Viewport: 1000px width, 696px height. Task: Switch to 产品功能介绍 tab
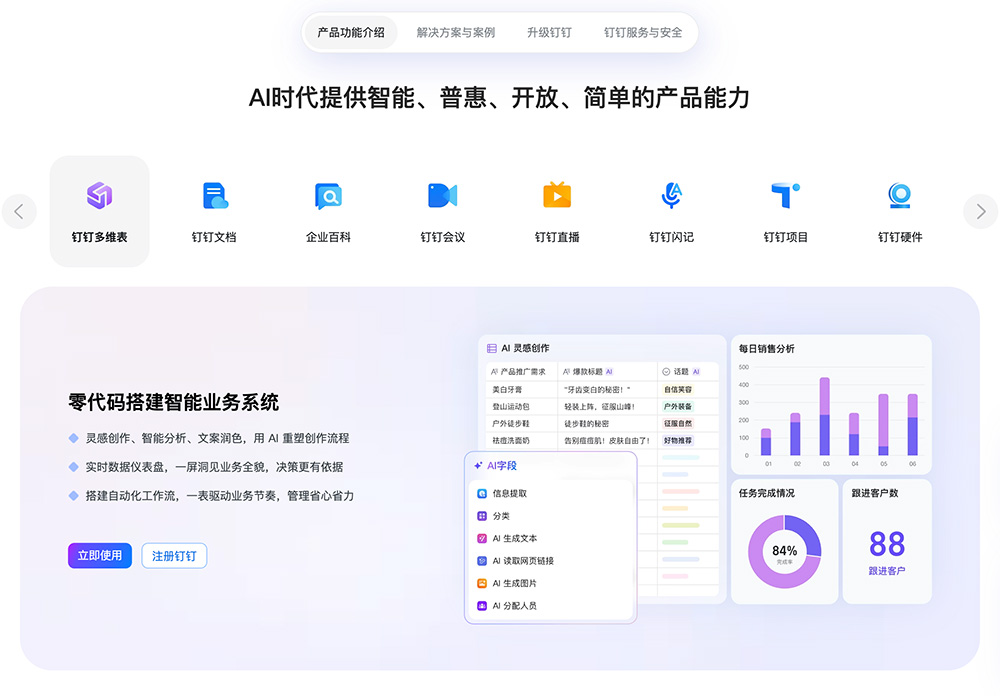point(351,33)
